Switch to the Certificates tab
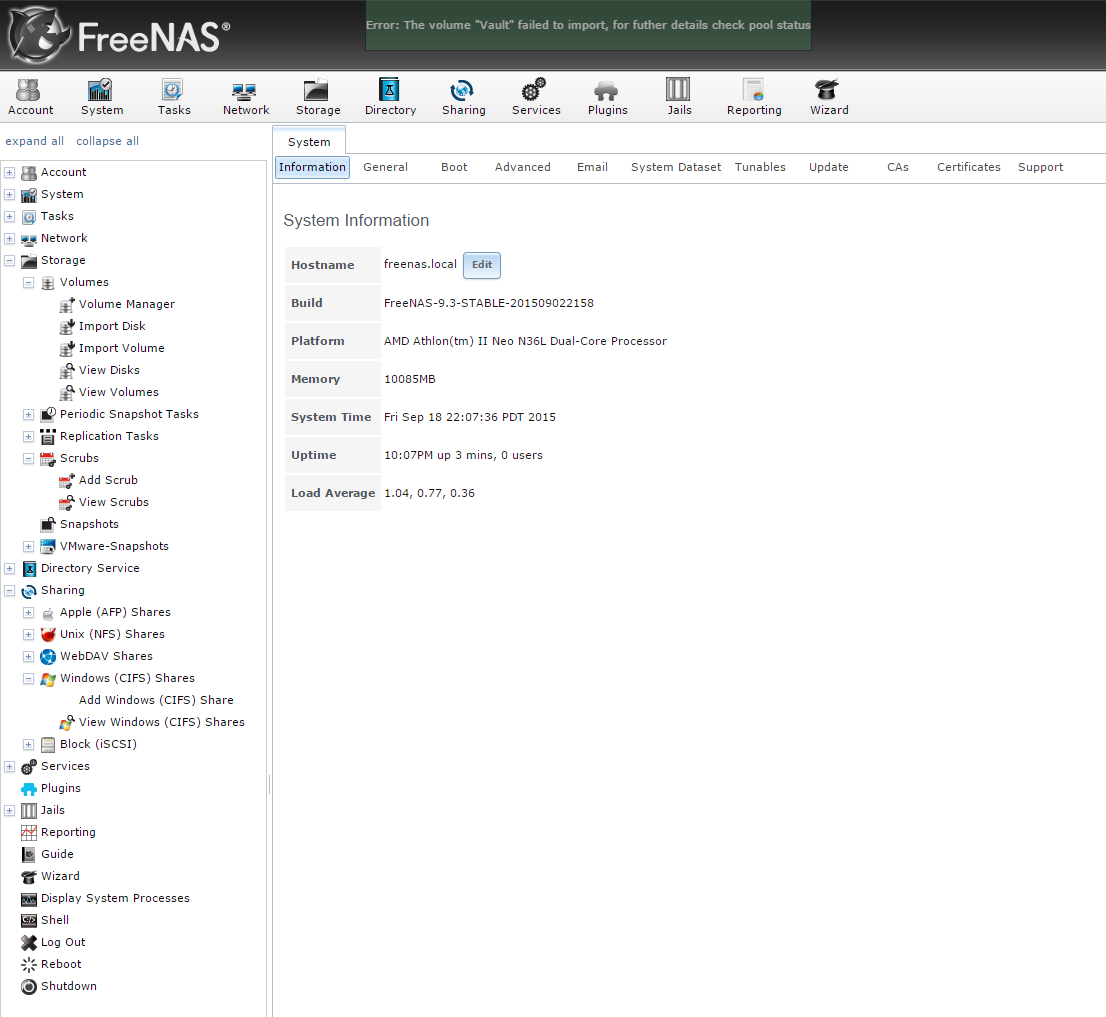Image resolution: width=1106 pixels, height=1017 pixels. tap(968, 167)
